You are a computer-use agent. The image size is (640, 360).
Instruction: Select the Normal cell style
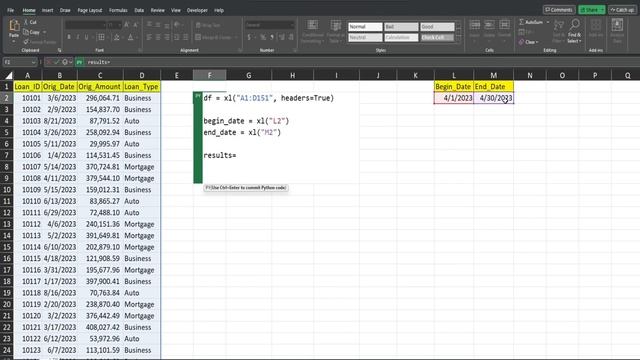(365, 27)
